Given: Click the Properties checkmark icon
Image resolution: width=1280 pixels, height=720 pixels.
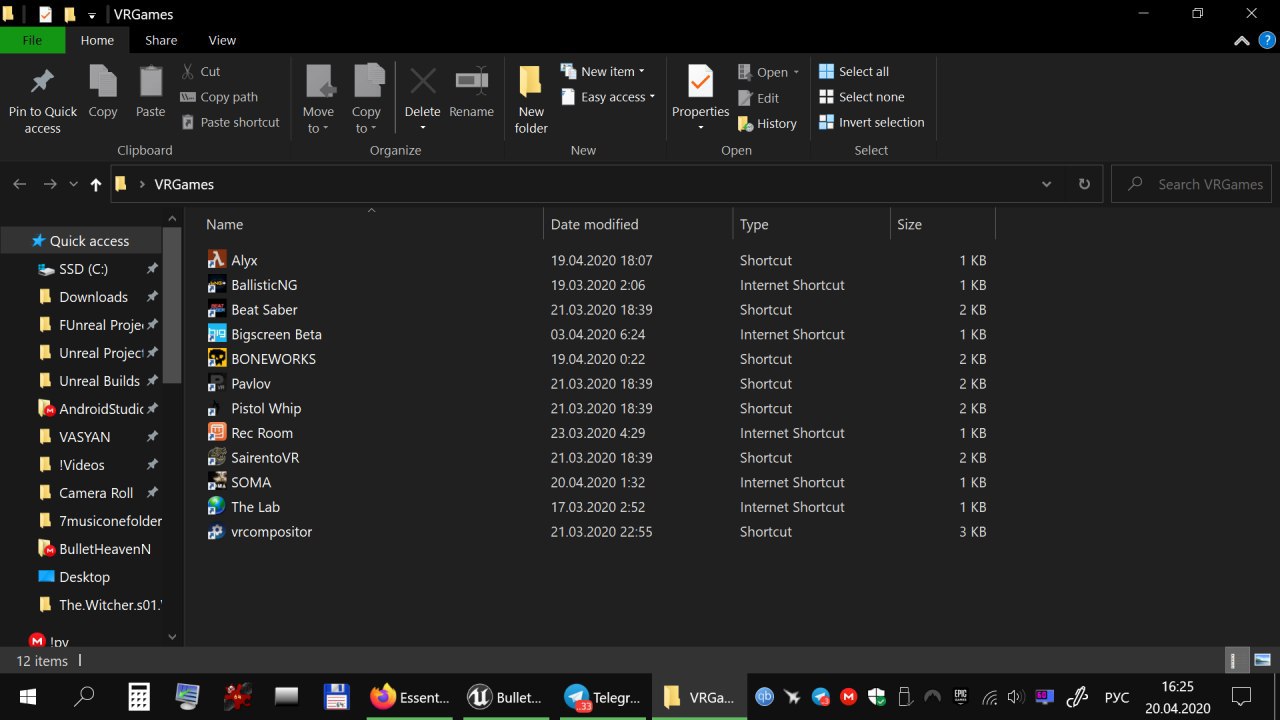Looking at the screenshot, I should [700, 81].
